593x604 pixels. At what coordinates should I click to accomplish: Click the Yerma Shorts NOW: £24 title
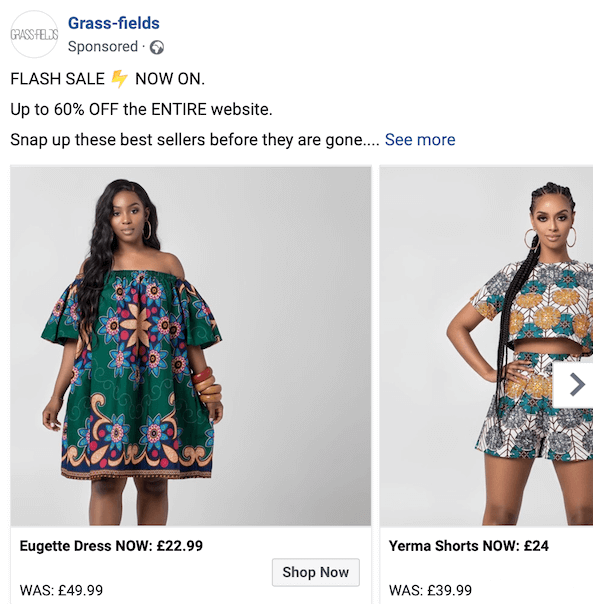coord(469,546)
